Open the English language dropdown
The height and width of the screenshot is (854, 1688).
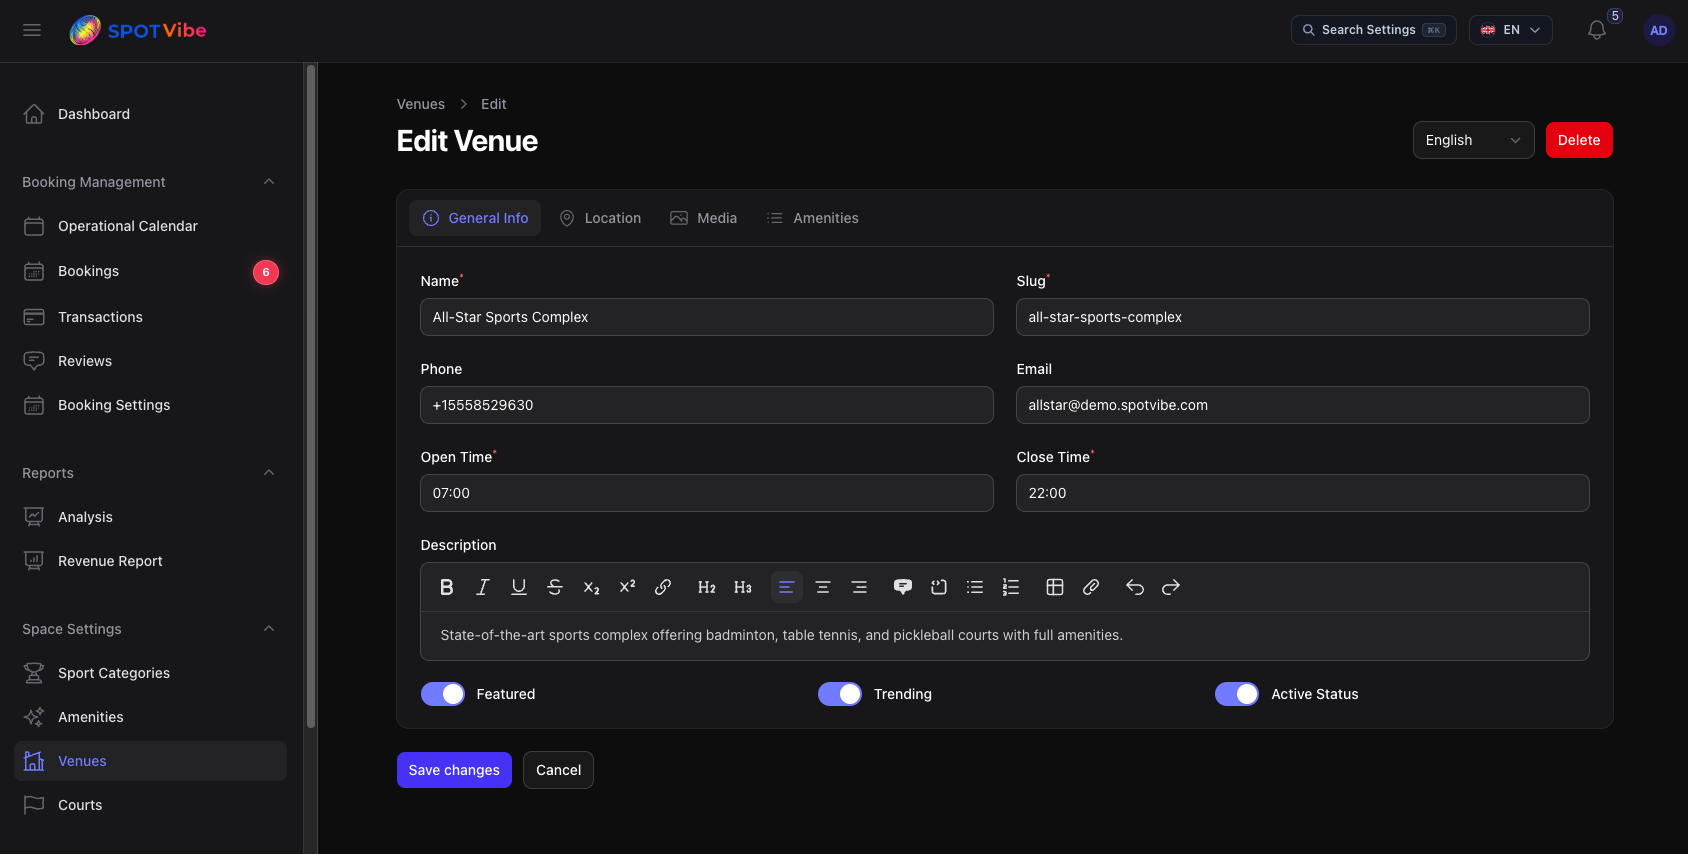tap(1473, 140)
